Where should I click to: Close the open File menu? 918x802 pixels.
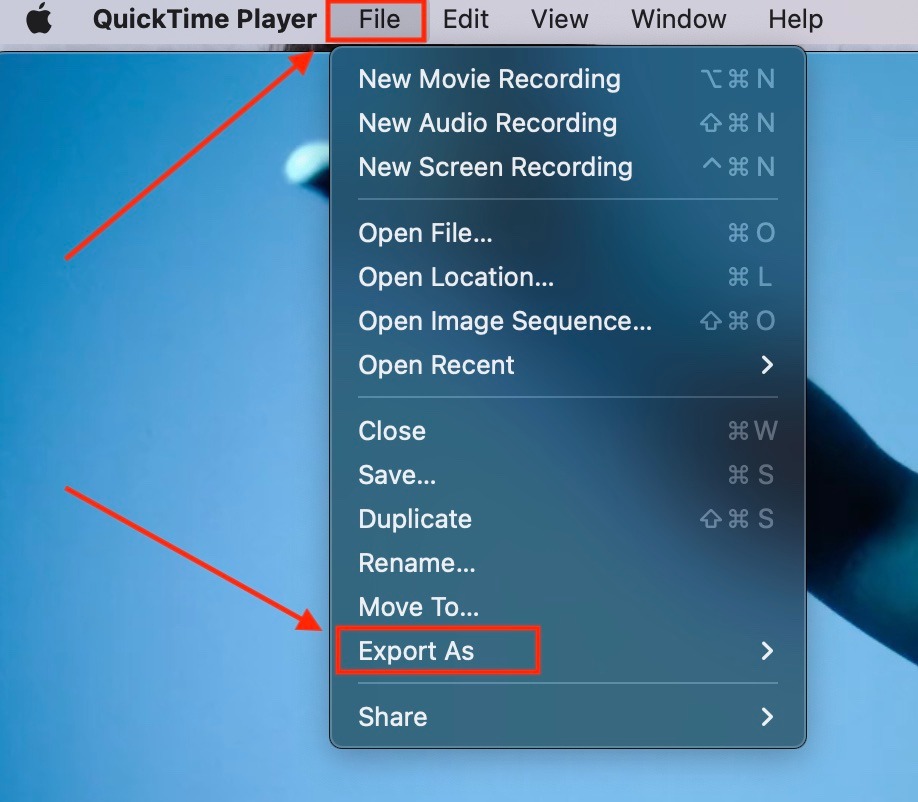379,19
